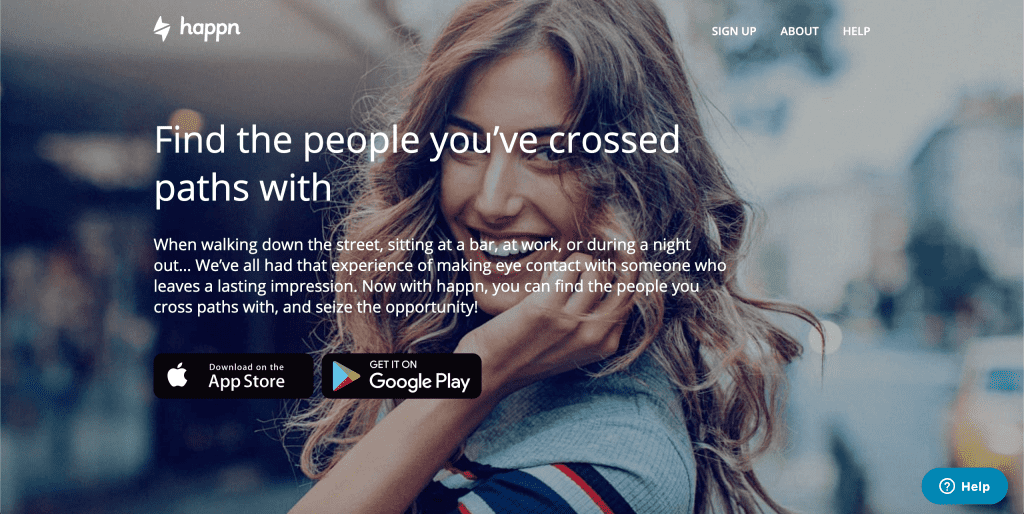Open the blue Help chat widget
This screenshot has width=1024, height=514.
pyautogui.click(x=965, y=486)
